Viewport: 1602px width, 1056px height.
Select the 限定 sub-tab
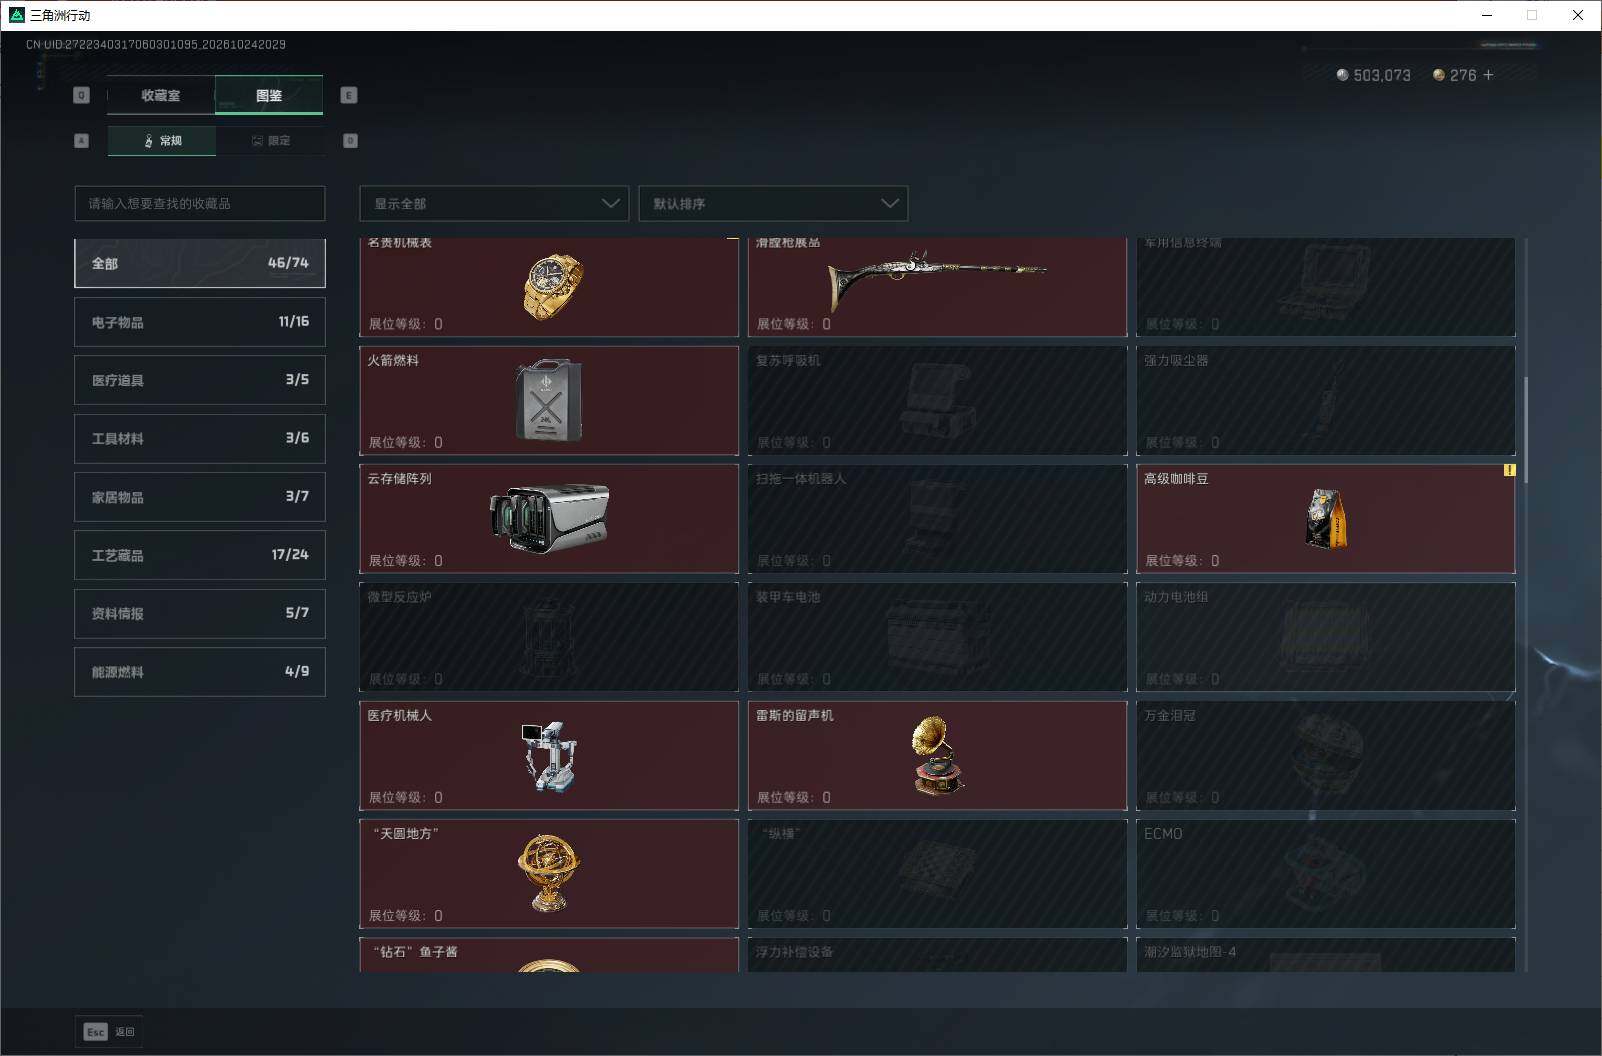tap(270, 141)
